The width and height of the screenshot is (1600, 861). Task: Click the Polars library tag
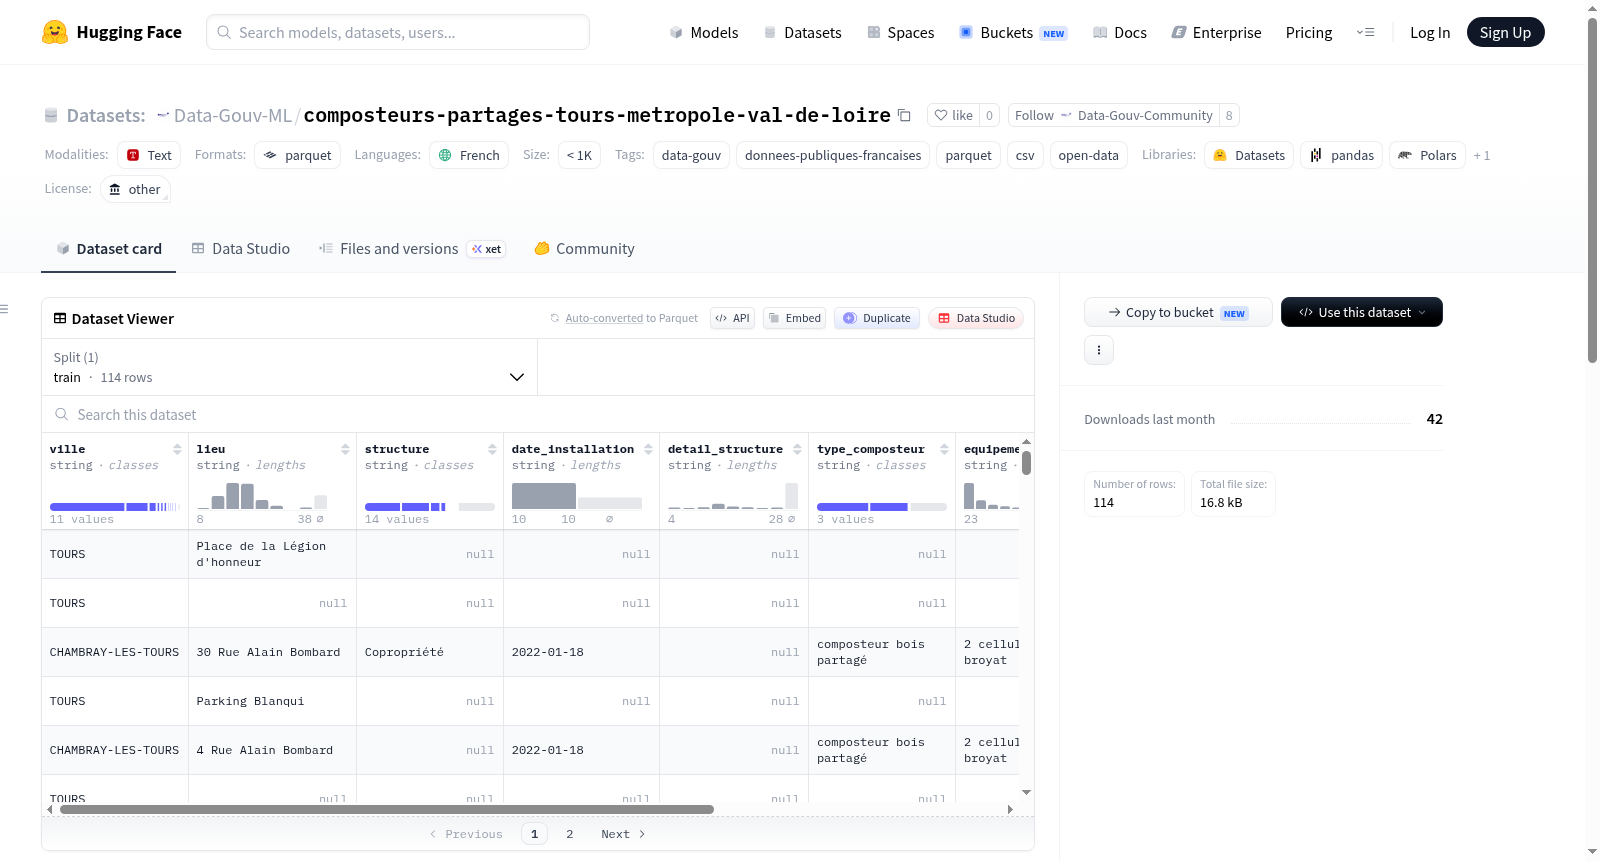point(1427,155)
